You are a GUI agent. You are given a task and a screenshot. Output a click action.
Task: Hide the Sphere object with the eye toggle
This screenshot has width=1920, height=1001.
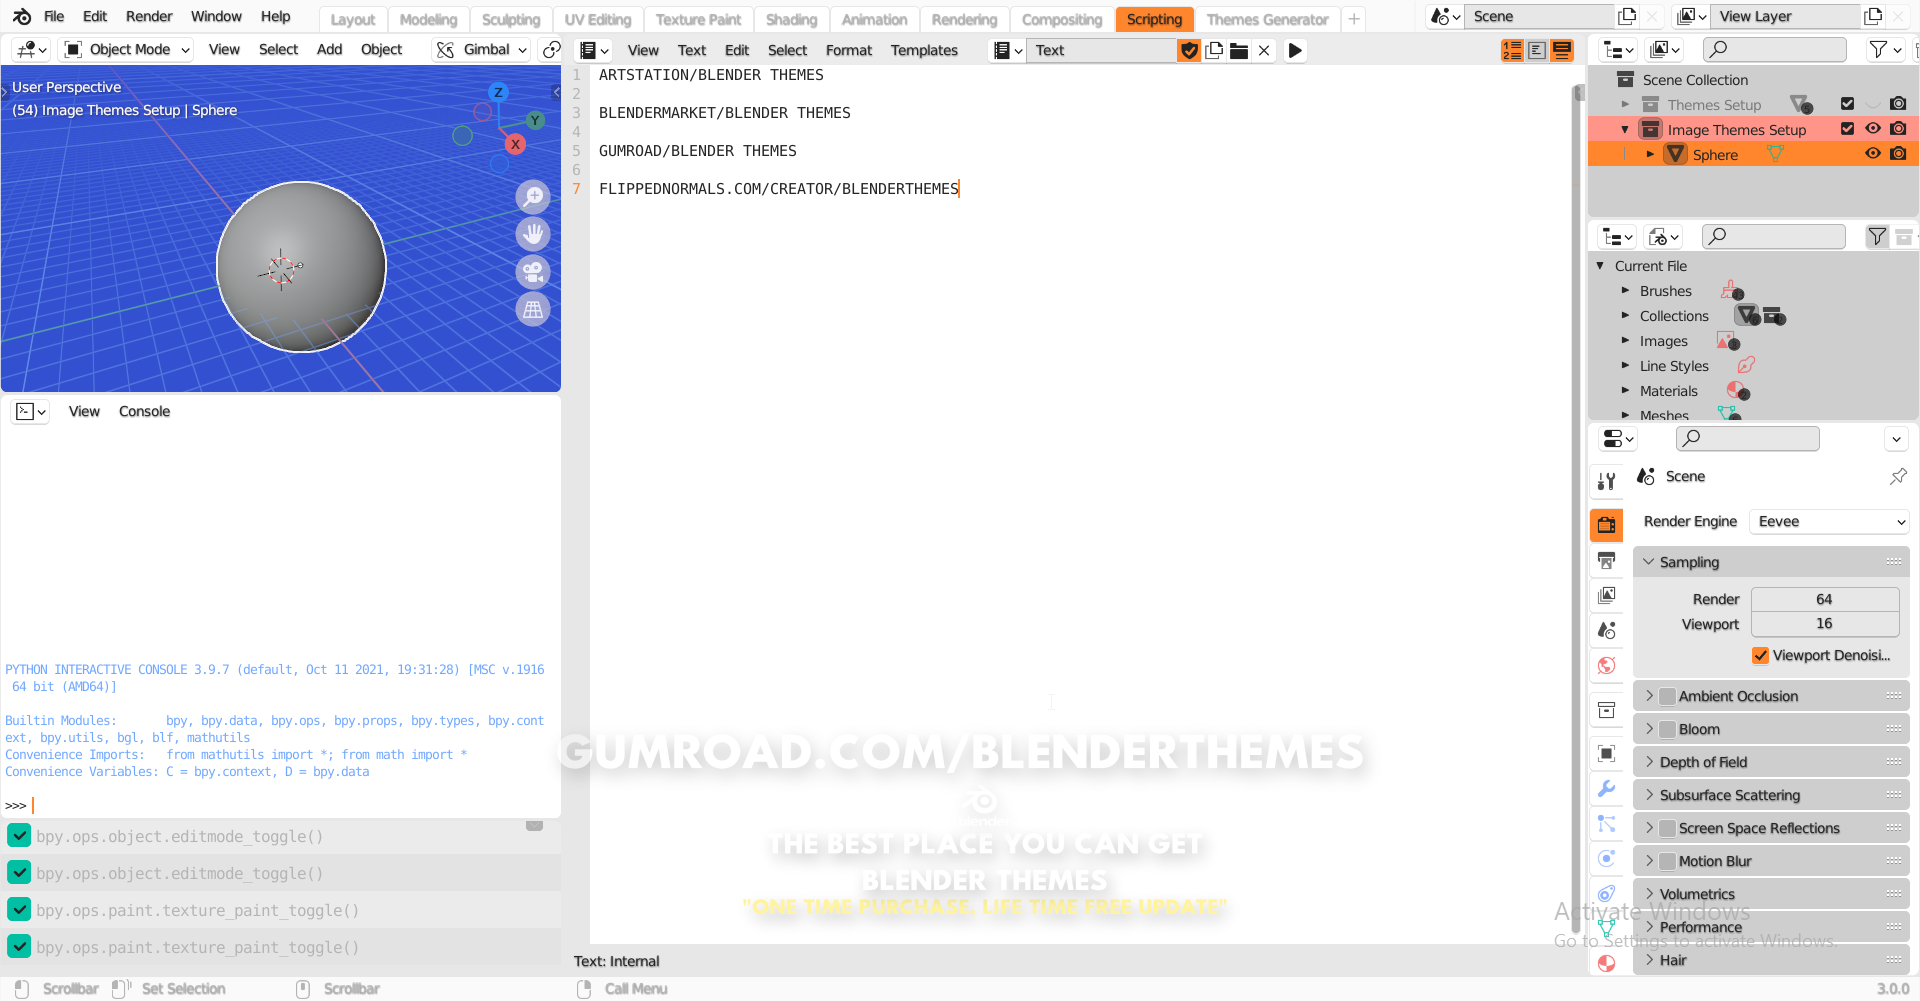pos(1873,153)
